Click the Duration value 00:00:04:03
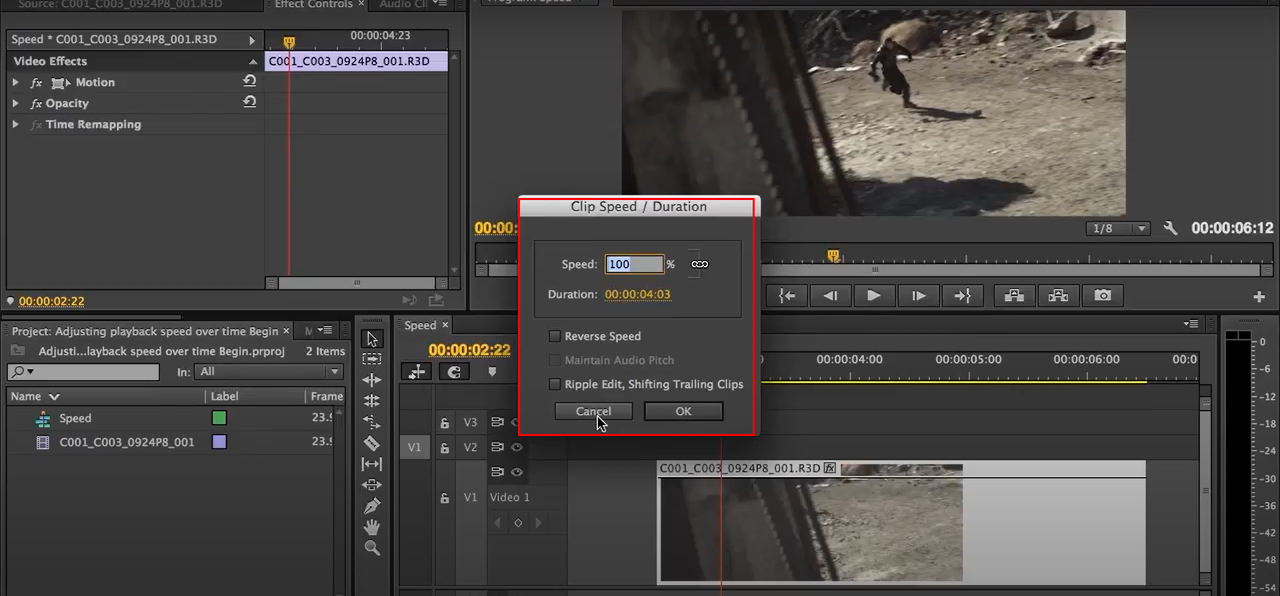This screenshot has width=1280, height=596. (x=637, y=294)
